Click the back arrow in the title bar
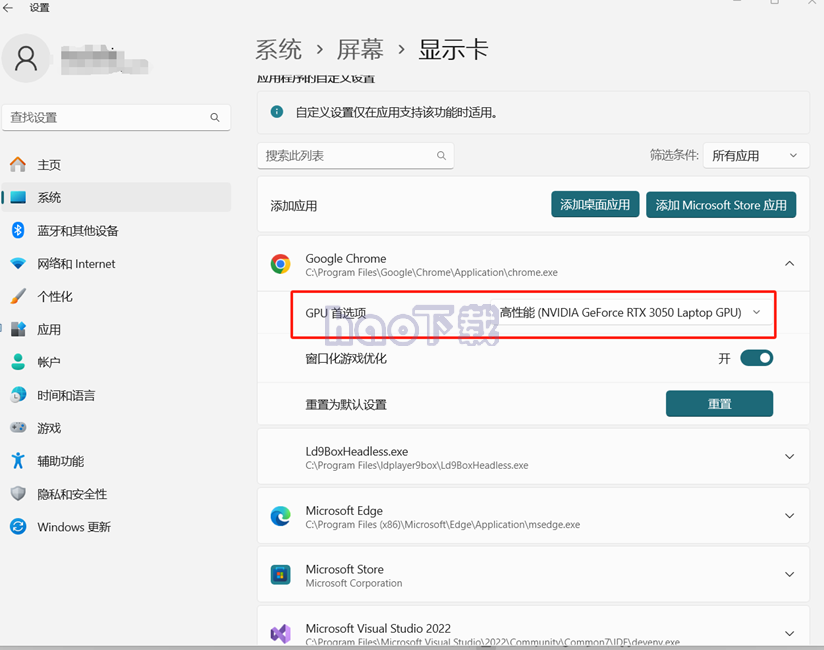 8,7
